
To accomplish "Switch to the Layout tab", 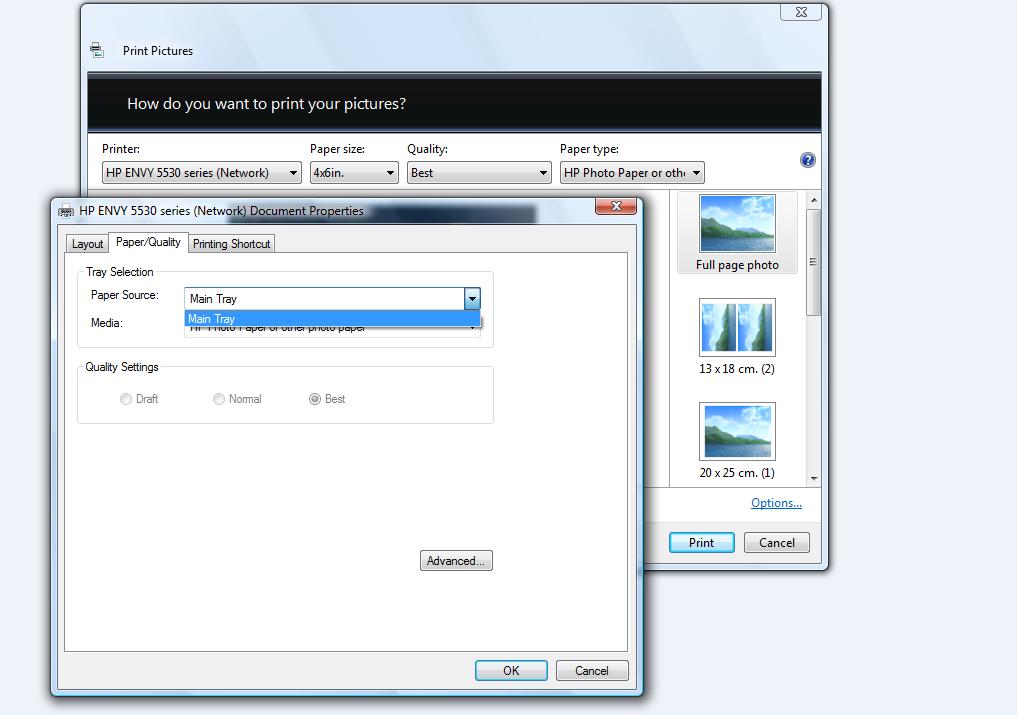I will [87, 244].
